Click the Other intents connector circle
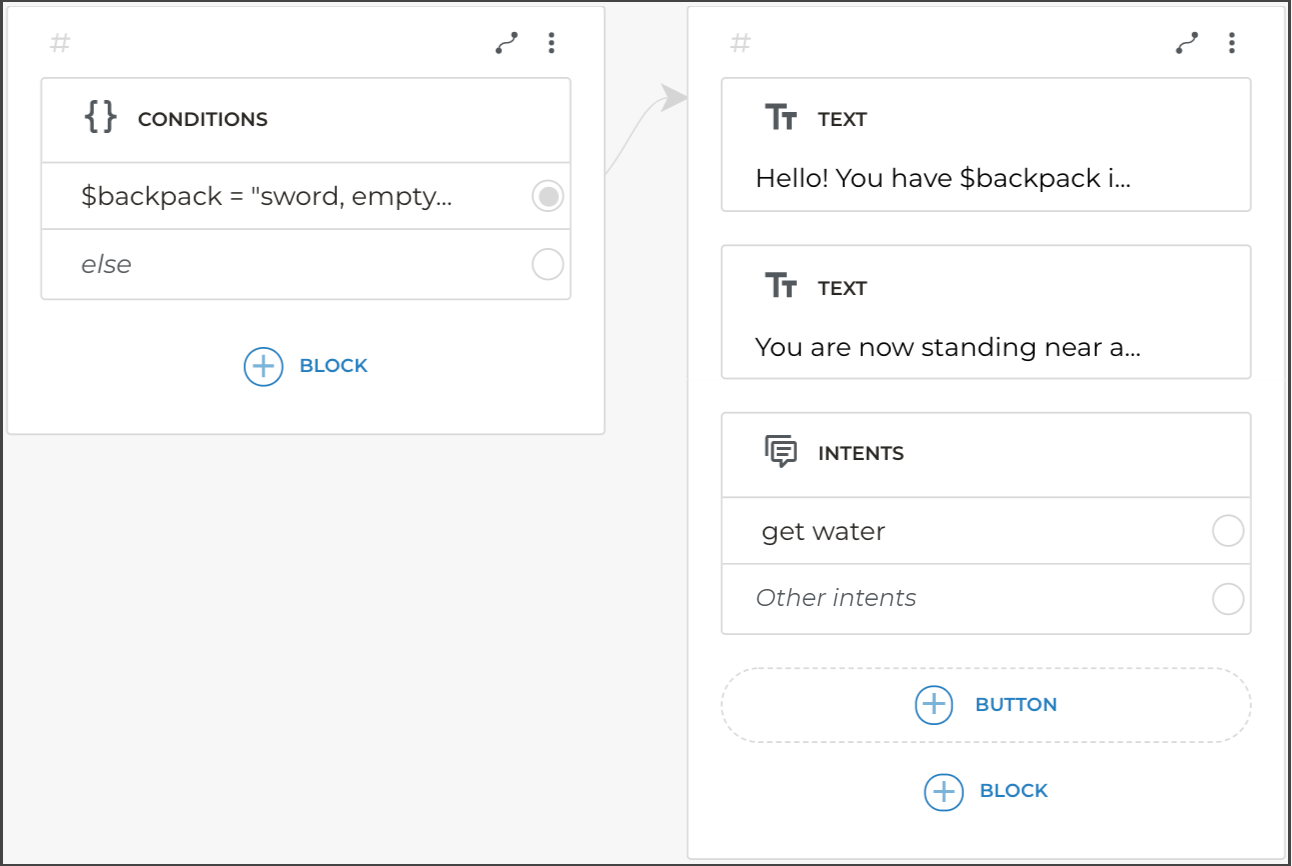Image resolution: width=1292 pixels, height=866 pixels. pos(1227,599)
